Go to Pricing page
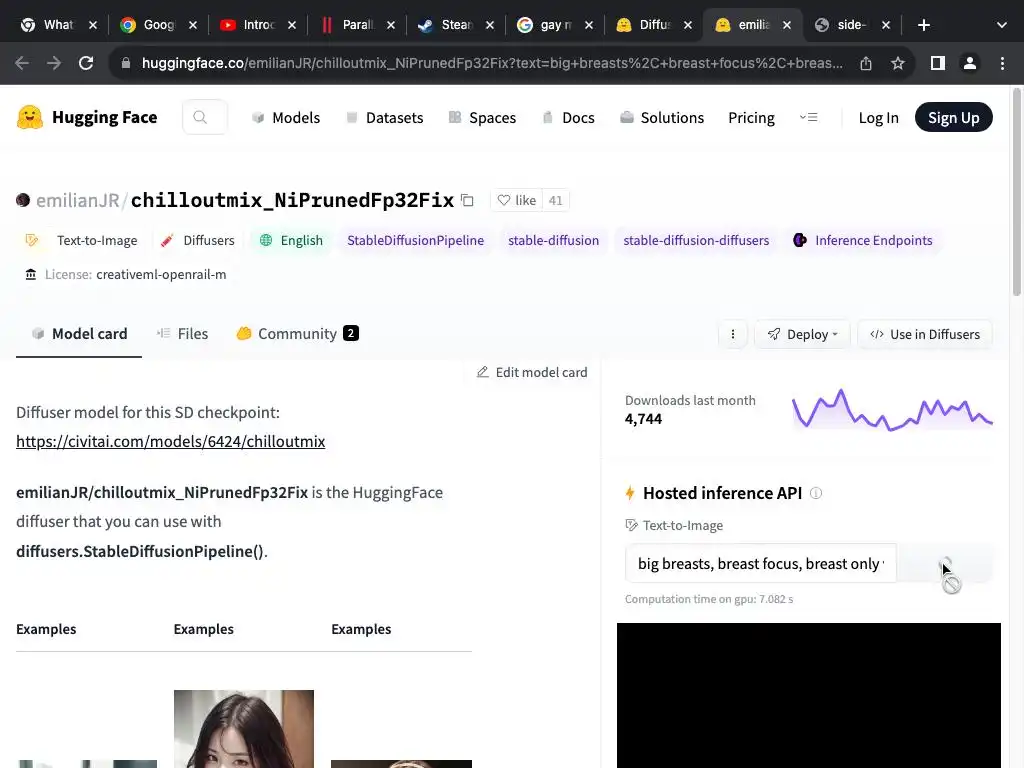The height and width of the screenshot is (768, 1024). [751, 118]
